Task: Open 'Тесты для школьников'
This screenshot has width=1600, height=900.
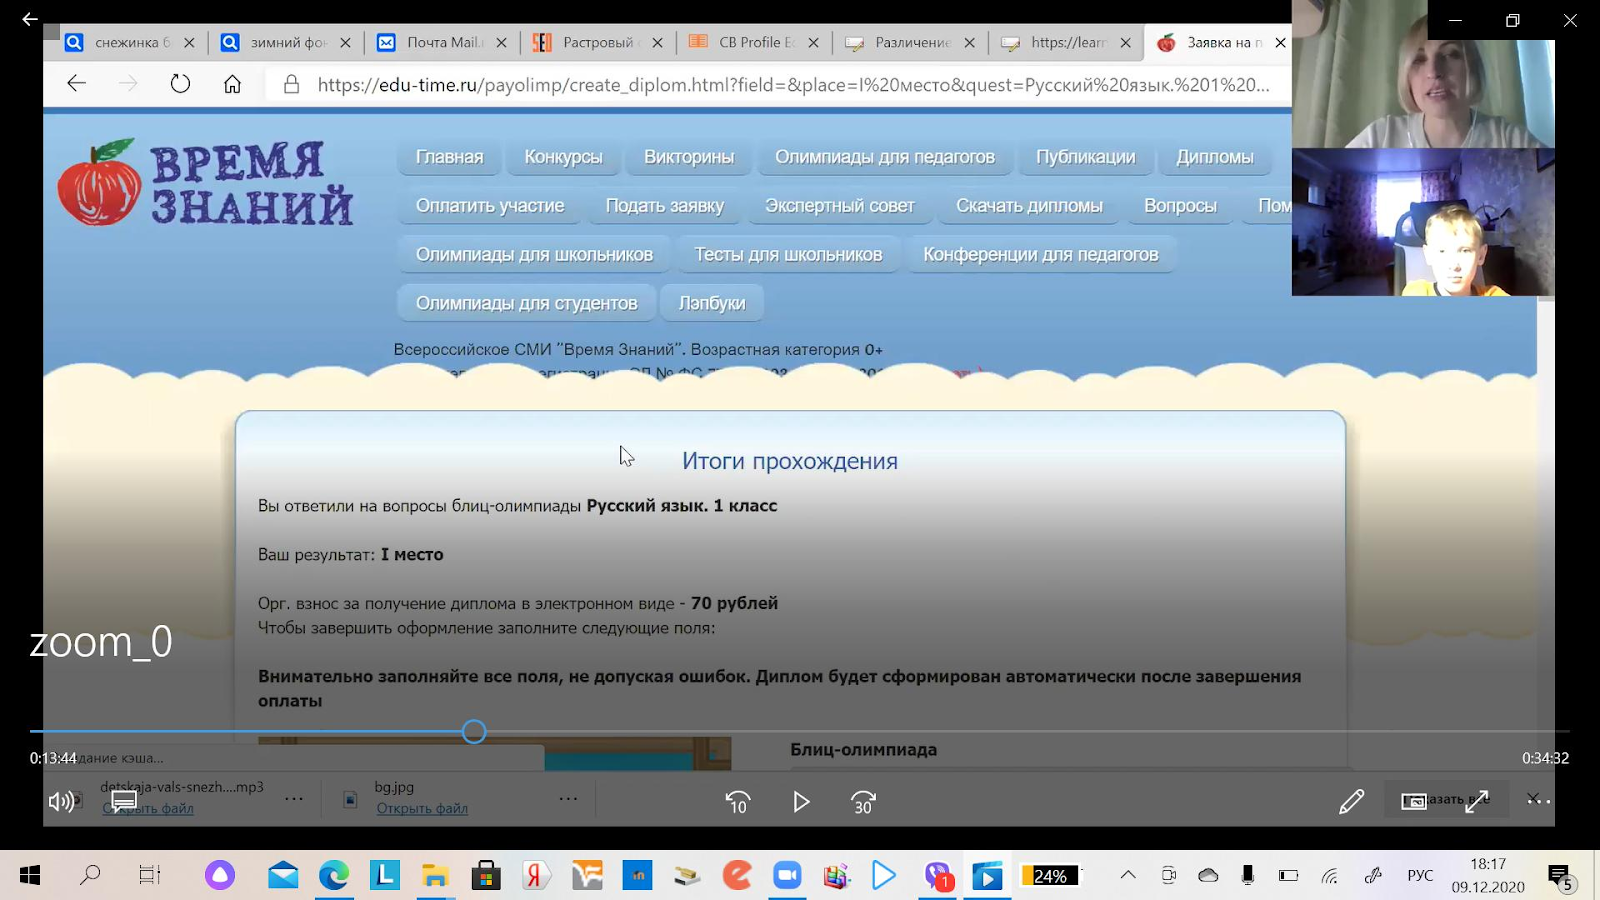Action: tap(788, 255)
